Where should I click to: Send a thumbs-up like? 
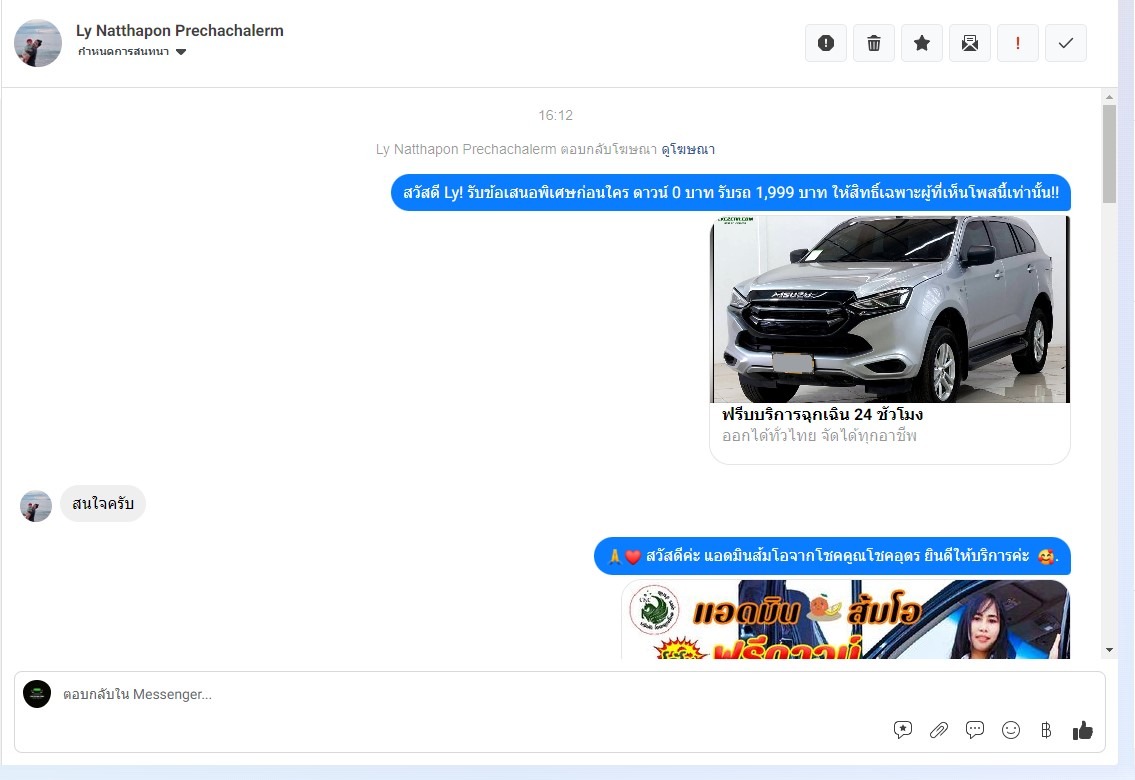point(1083,730)
